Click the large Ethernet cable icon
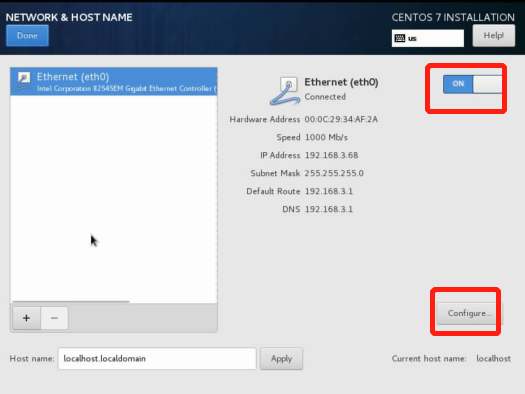The height and width of the screenshot is (394, 525). [285, 91]
